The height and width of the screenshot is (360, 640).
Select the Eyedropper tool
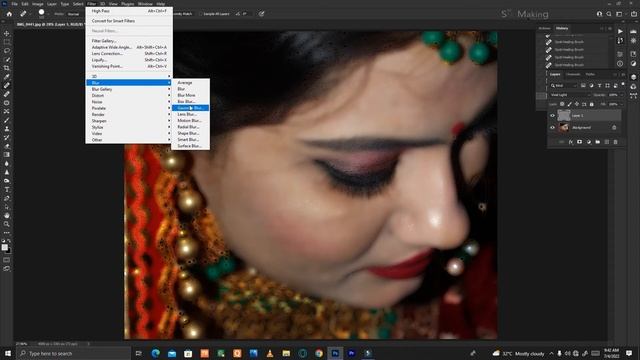click(7, 77)
